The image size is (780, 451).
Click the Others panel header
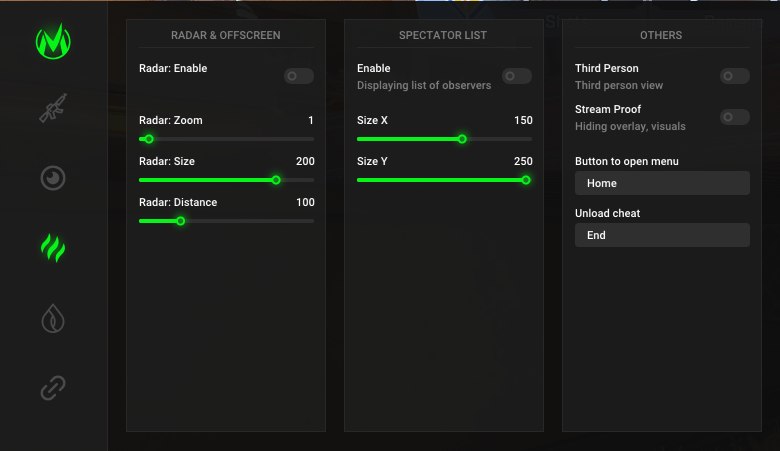tap(661, 35)
